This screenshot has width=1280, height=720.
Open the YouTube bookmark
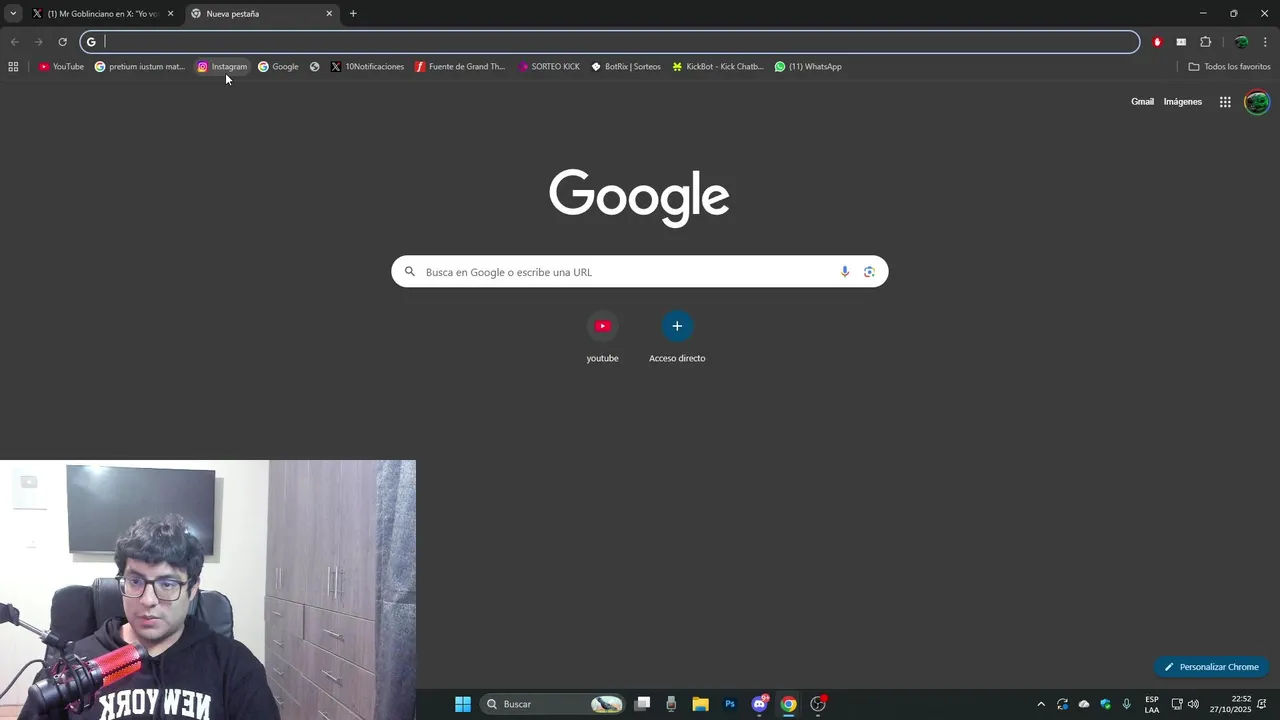(61, 67)
